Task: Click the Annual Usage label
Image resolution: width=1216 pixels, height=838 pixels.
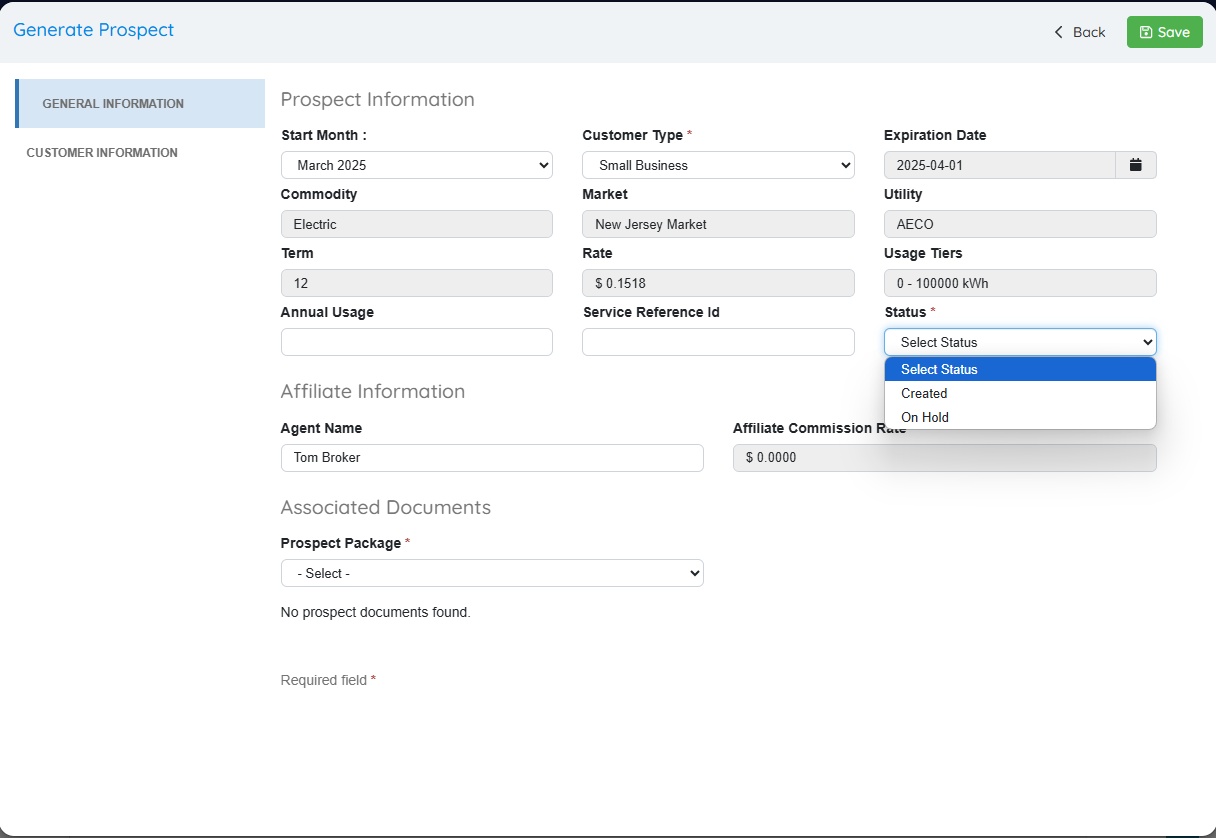Action: [x=327, y=312]
